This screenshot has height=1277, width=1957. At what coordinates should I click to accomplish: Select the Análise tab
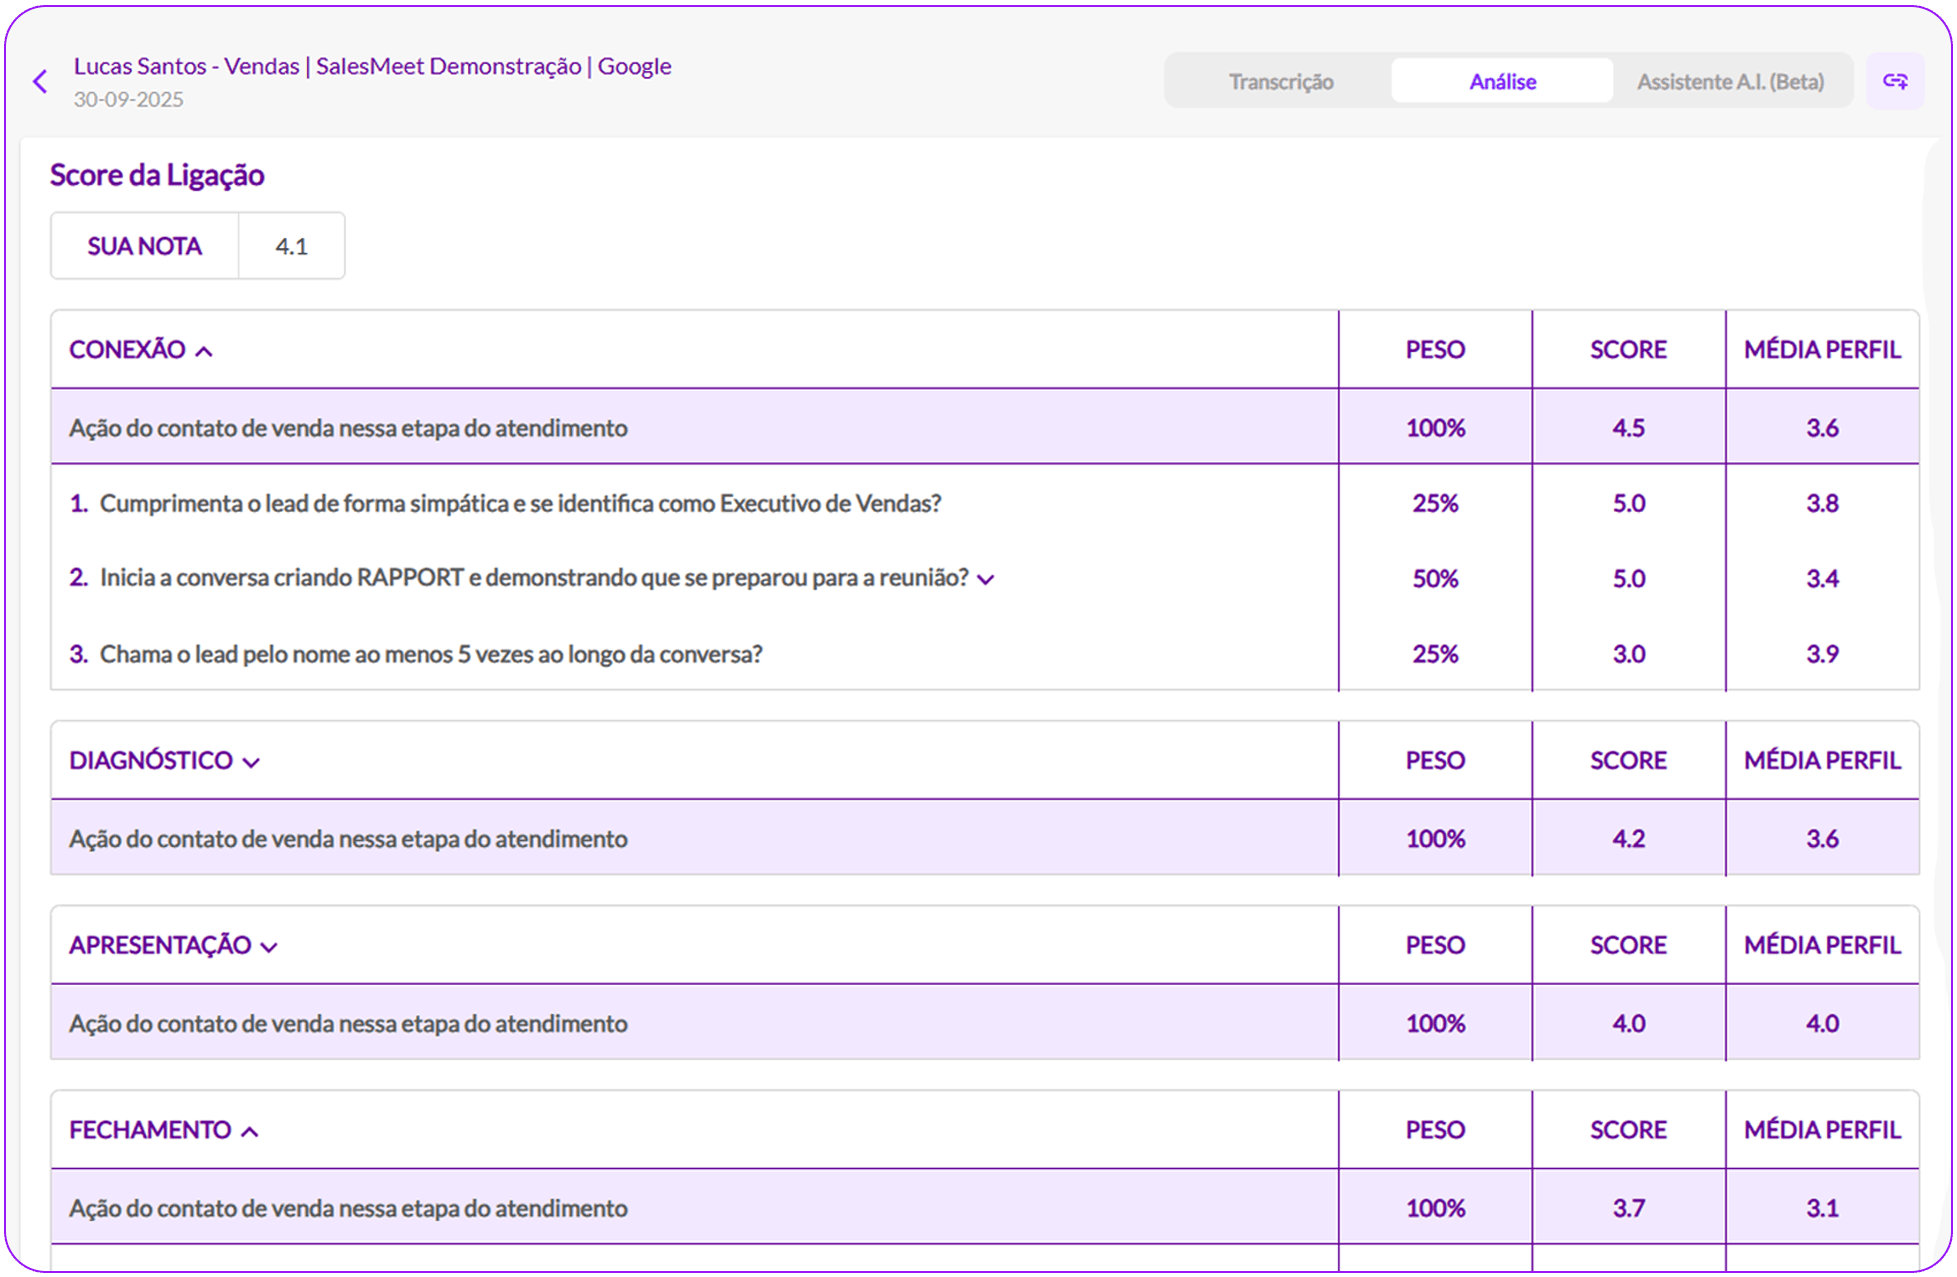click(x=1501, y=82)
